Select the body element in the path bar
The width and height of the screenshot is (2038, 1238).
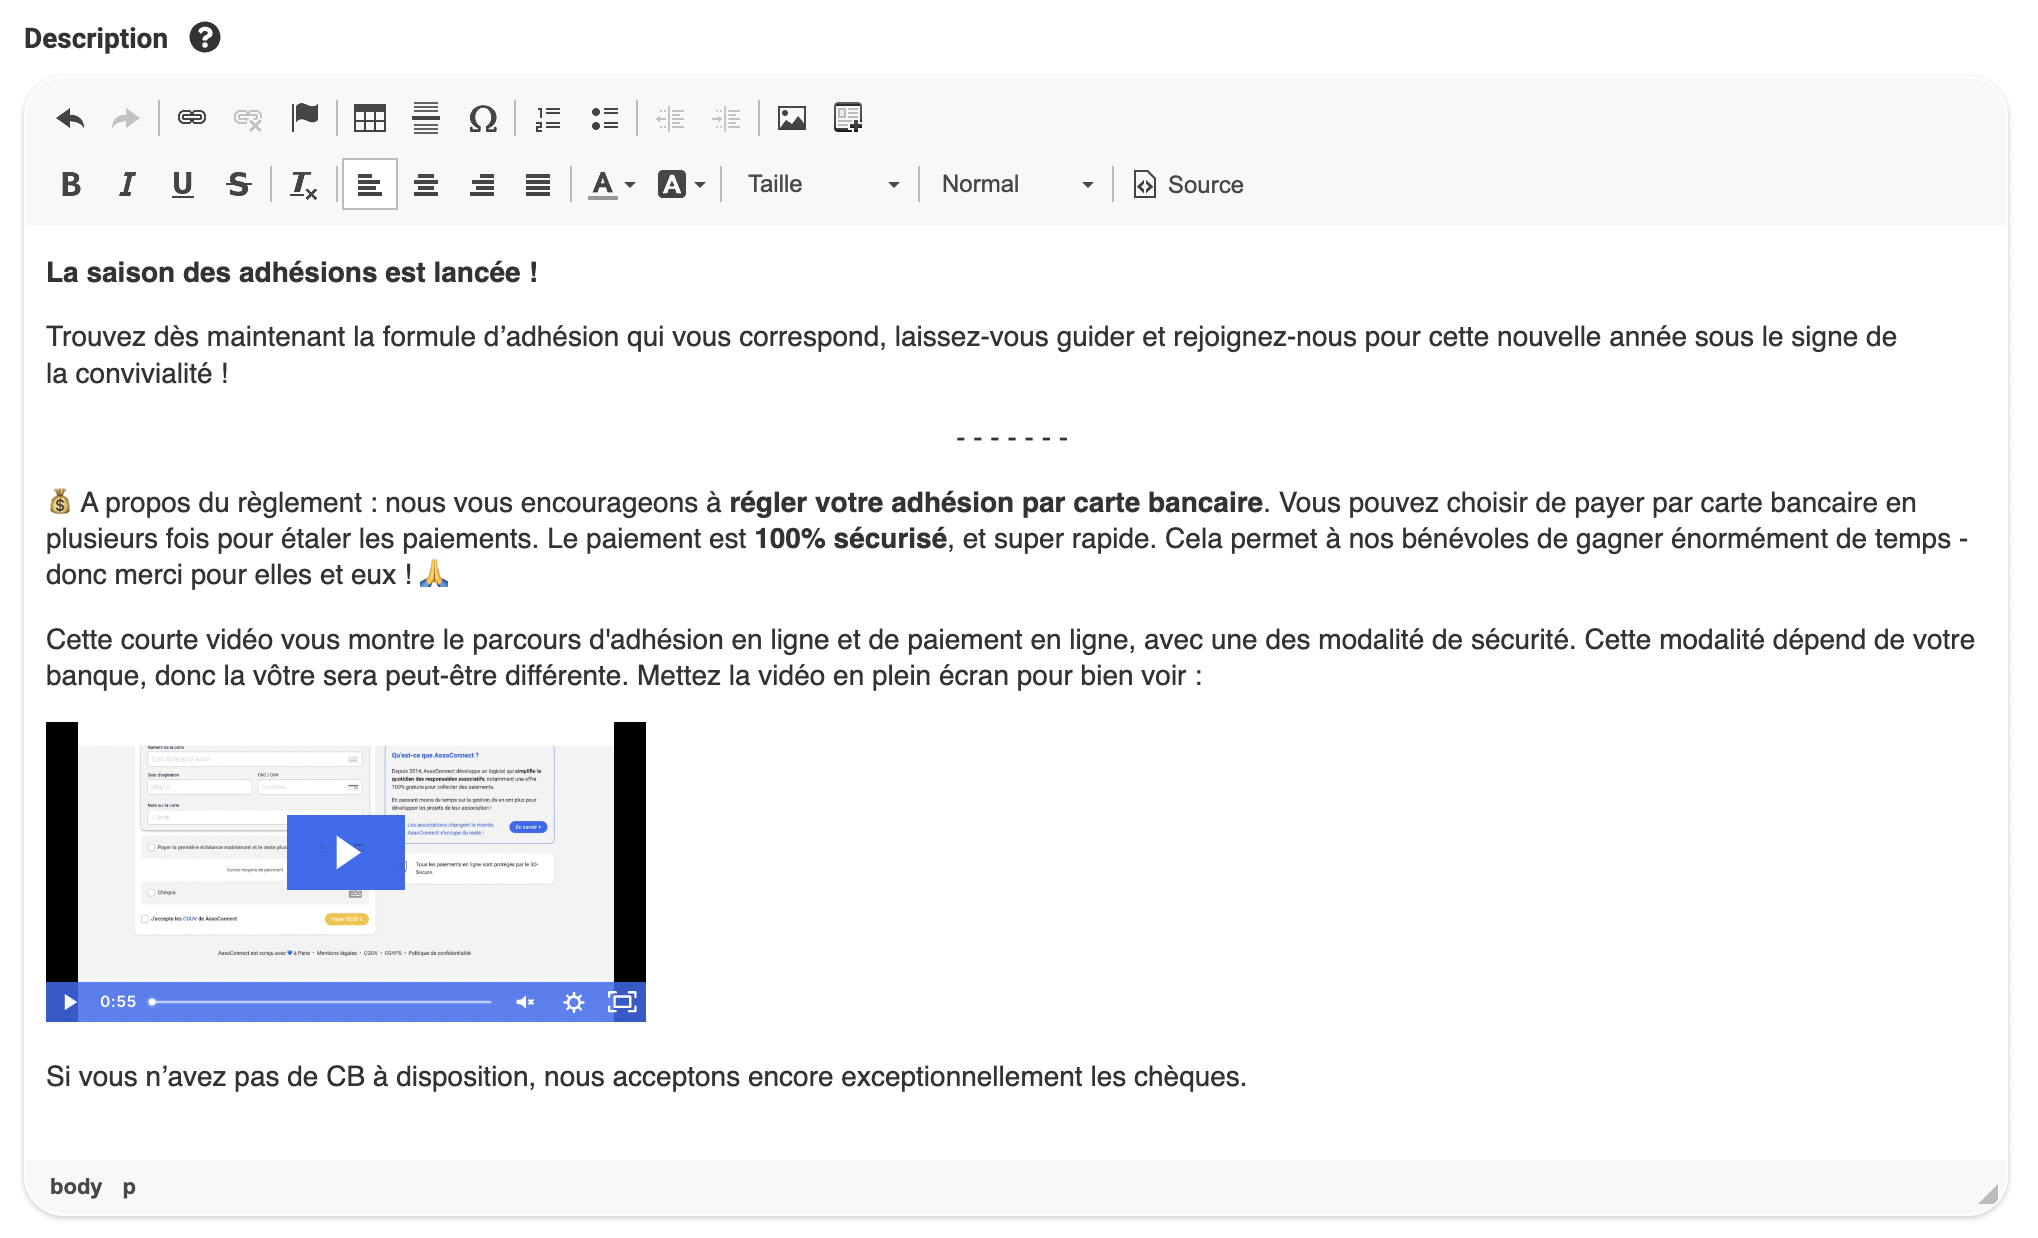click(x=75, y=1186)
